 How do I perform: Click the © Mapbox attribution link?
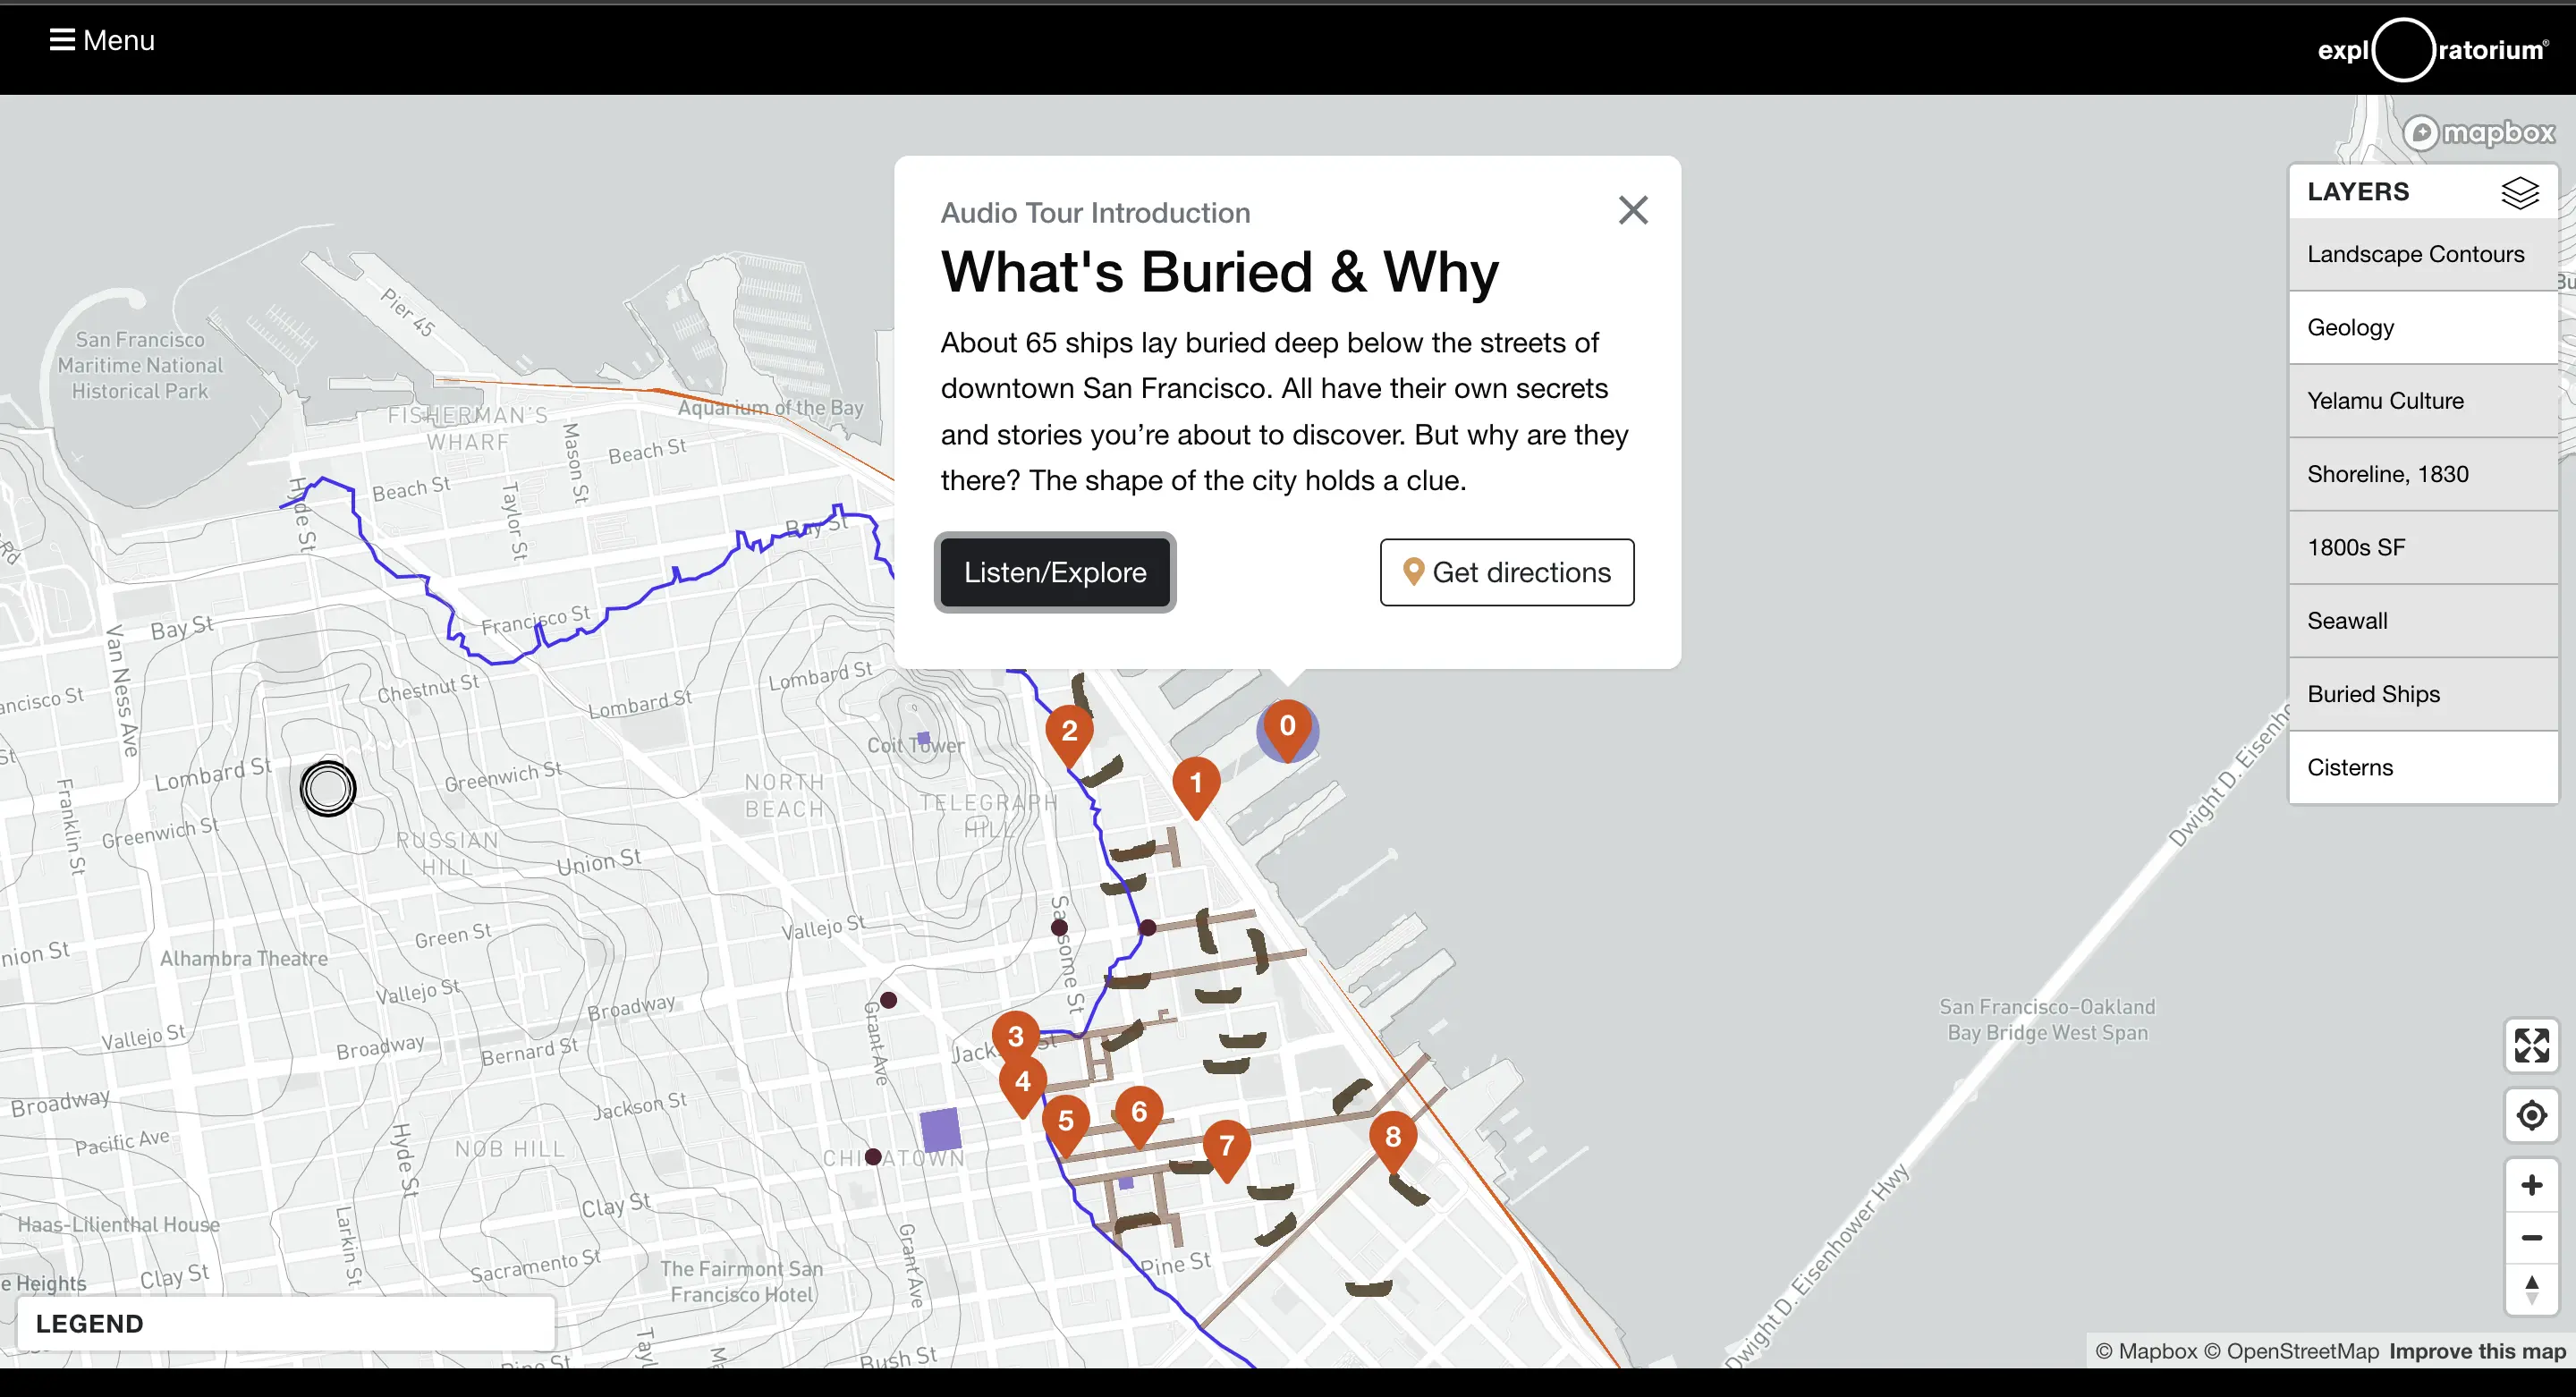pos(2146,1351)
